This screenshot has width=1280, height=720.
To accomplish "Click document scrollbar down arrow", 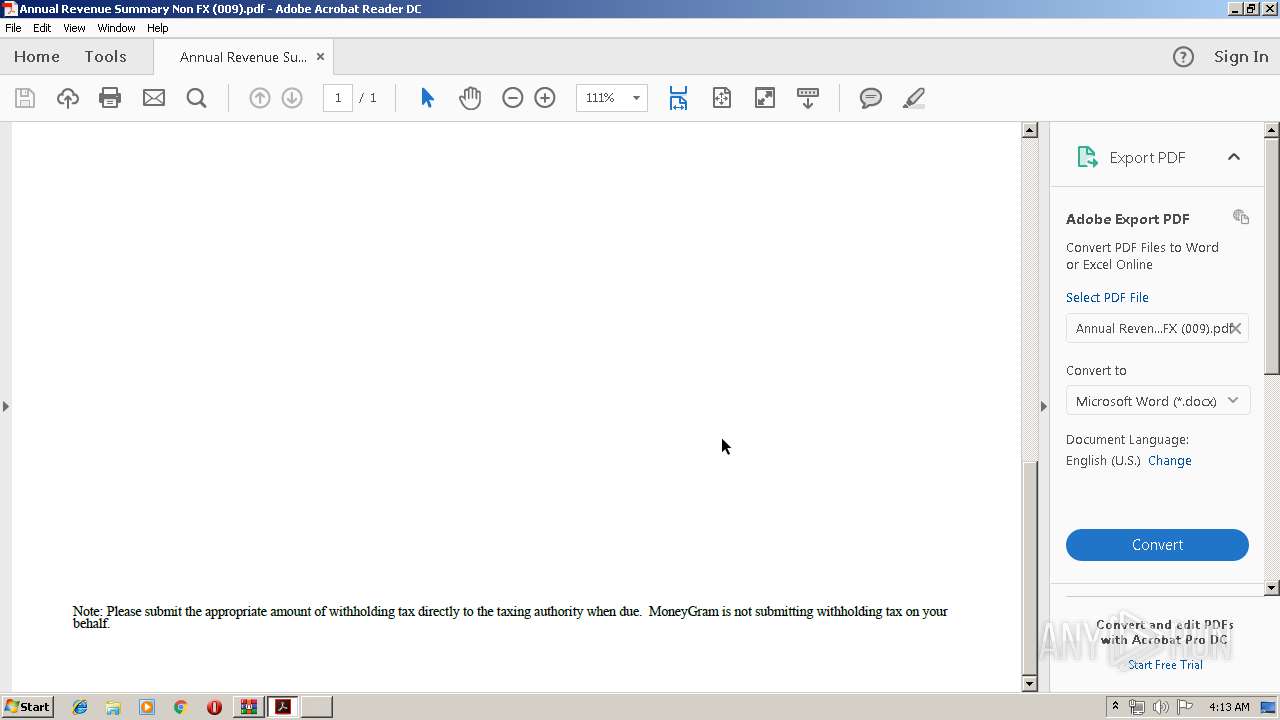I will [1029, 684].
